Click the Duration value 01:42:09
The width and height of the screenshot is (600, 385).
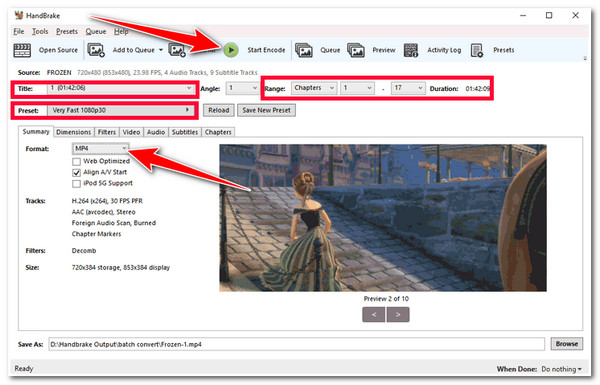(x=477, y=88)
